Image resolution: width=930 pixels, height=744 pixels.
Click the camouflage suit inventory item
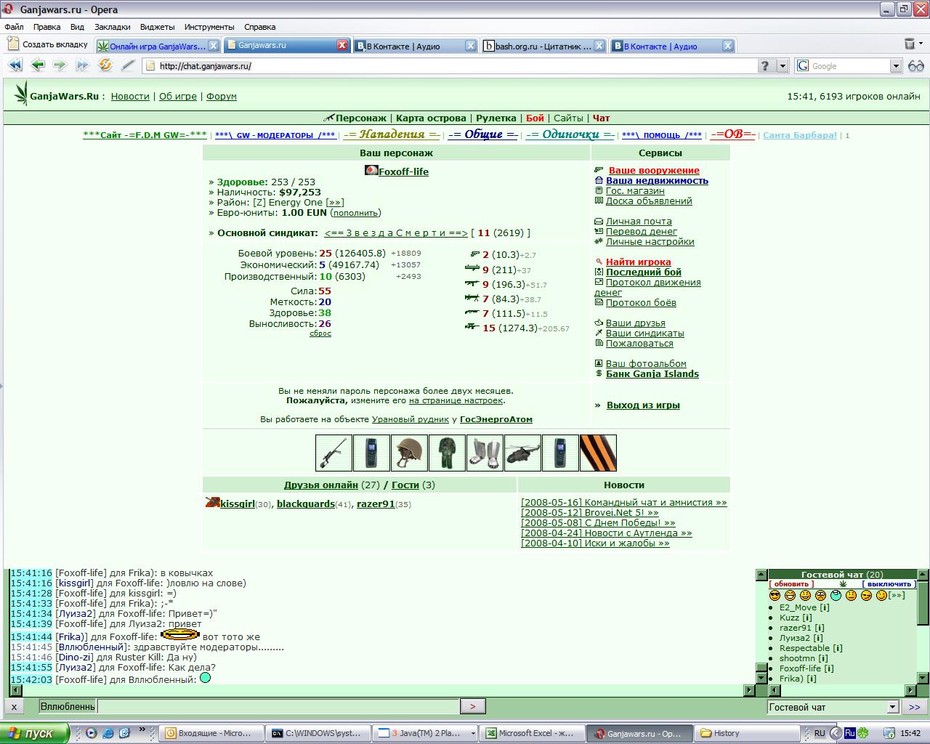coord(447,453)
